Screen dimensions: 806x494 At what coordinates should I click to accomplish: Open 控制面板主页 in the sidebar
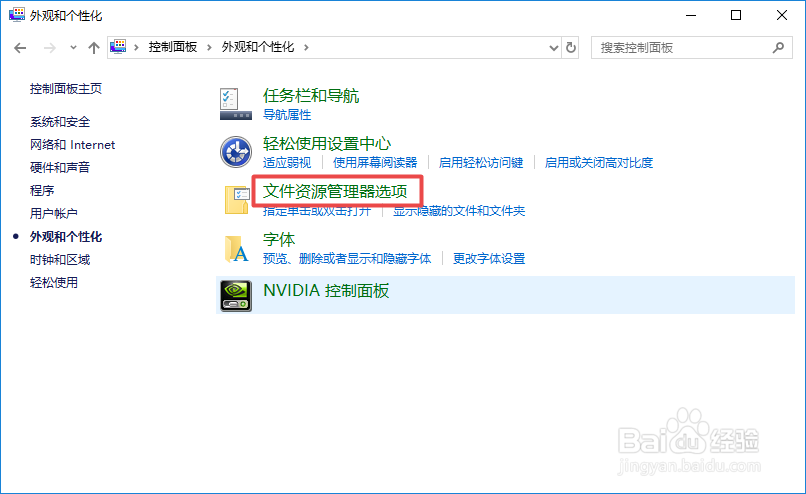66,88
